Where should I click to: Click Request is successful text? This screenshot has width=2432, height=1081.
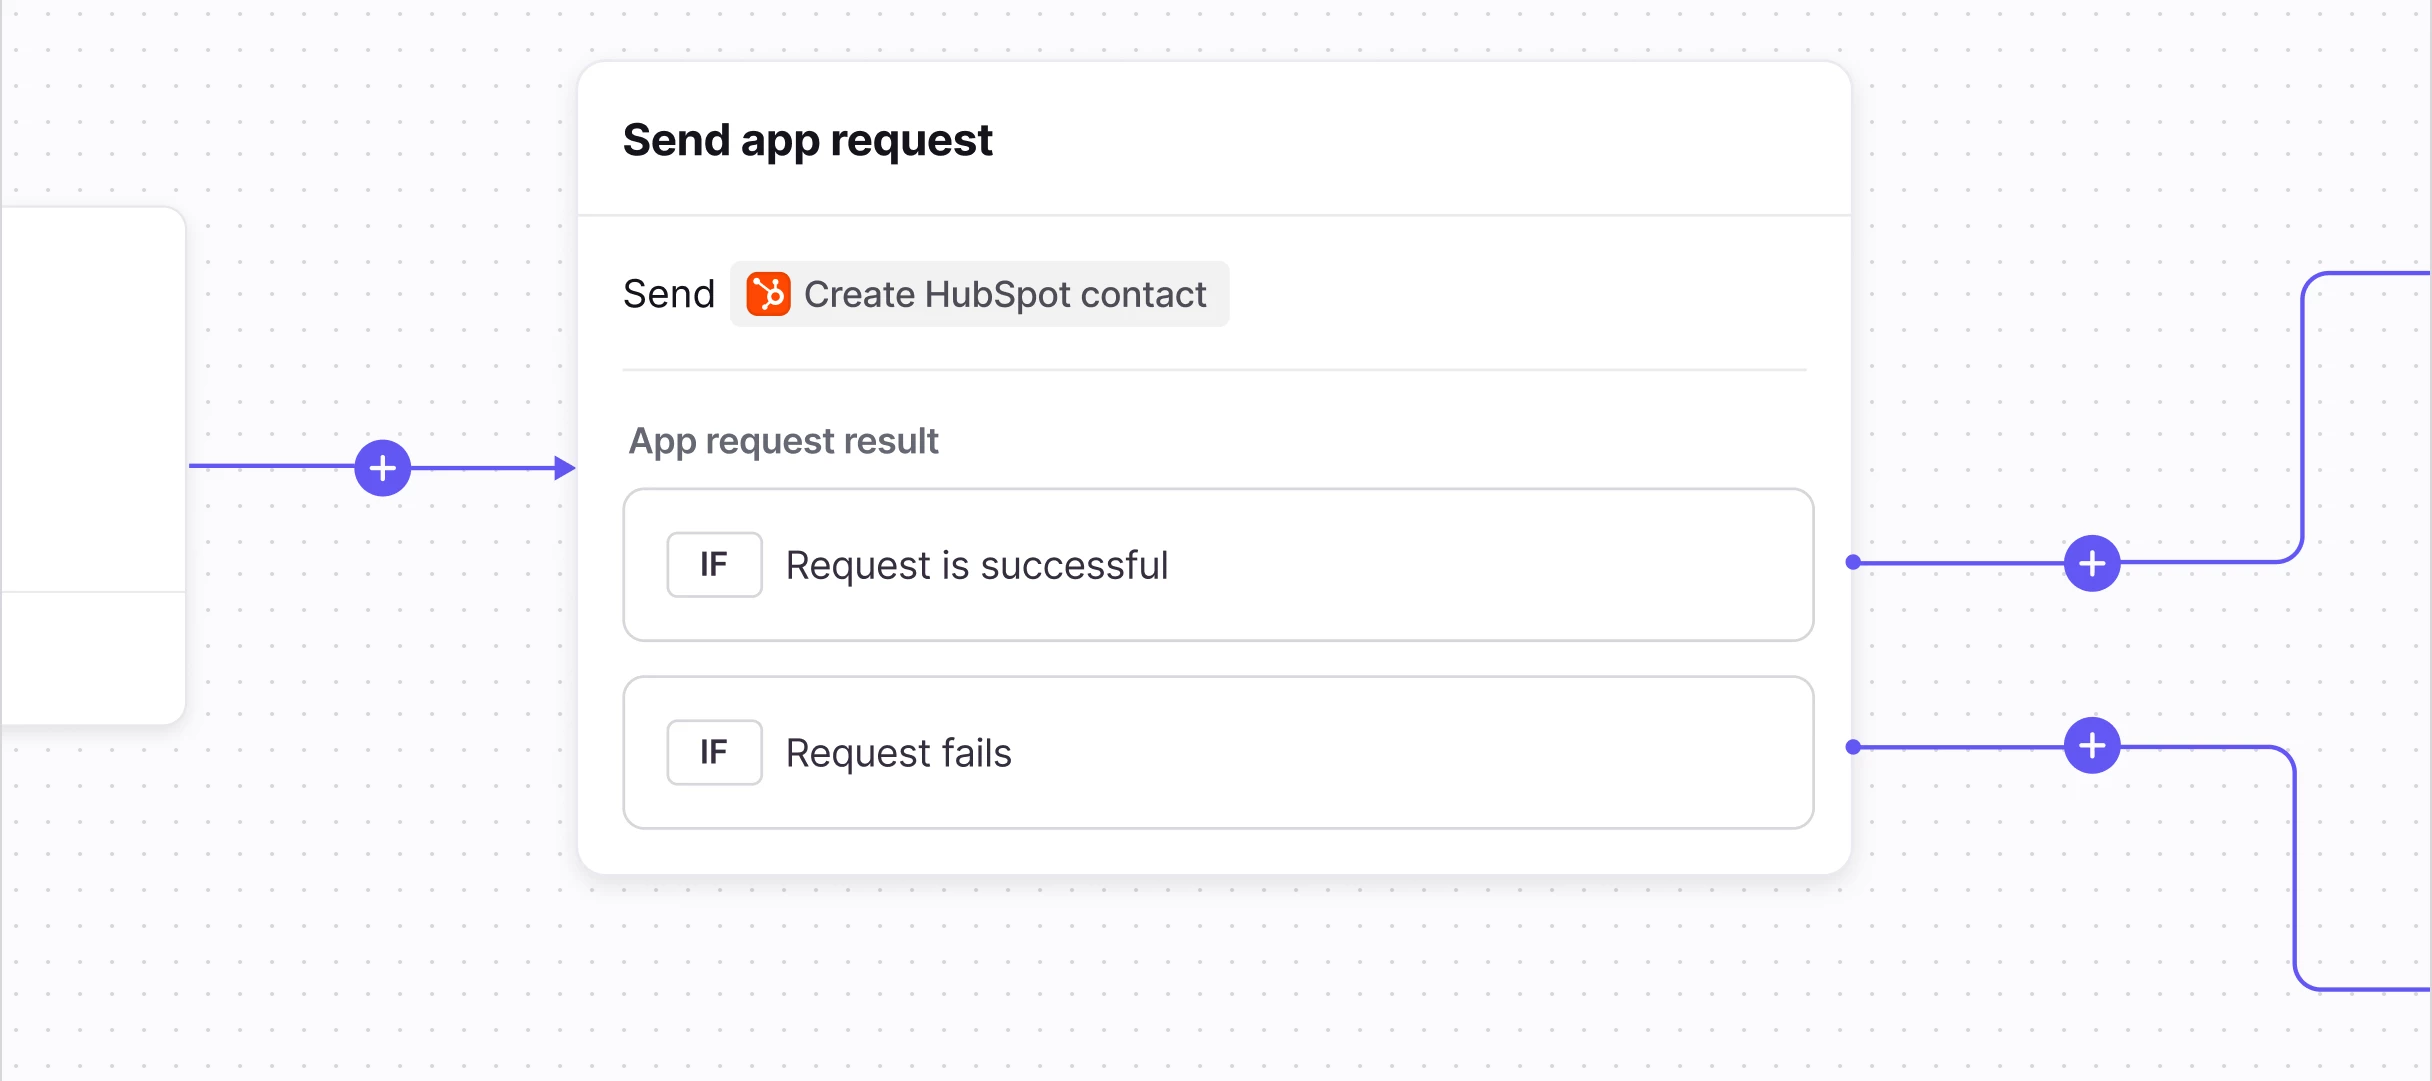976,566
